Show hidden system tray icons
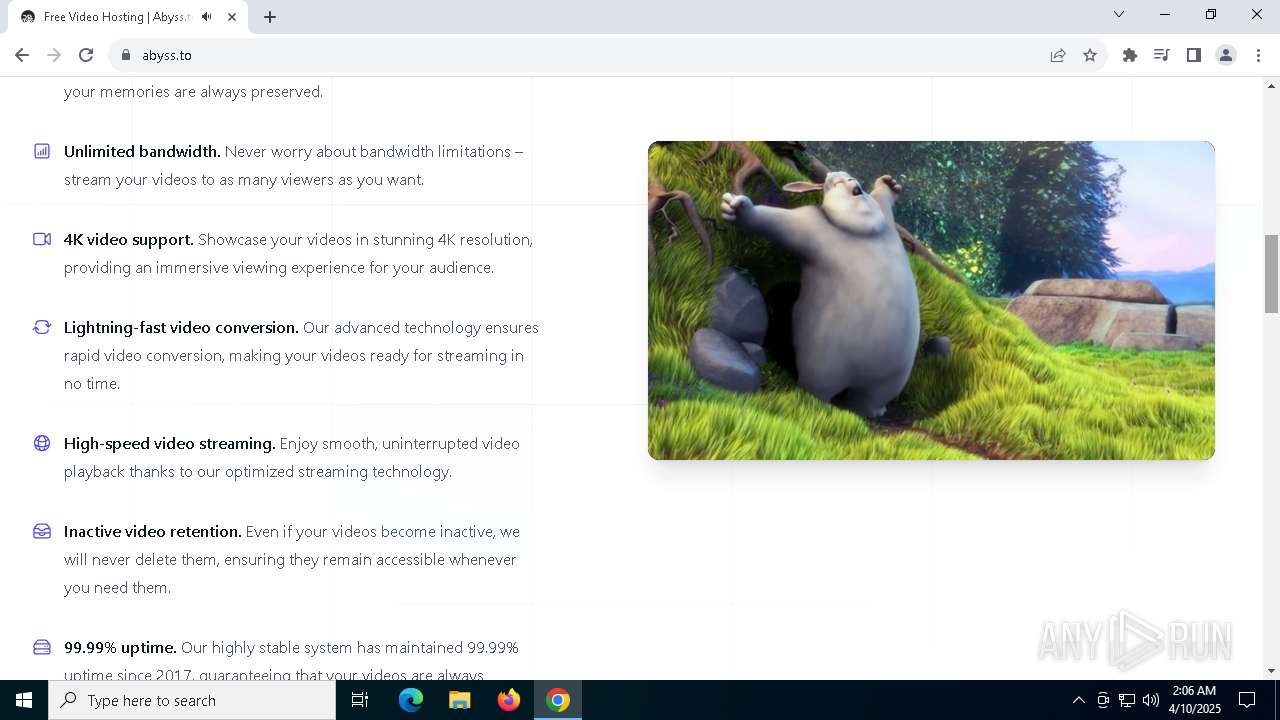The height and width of the screenshot is (720, 1280). pyautogui.click(x=1078, y=700)
